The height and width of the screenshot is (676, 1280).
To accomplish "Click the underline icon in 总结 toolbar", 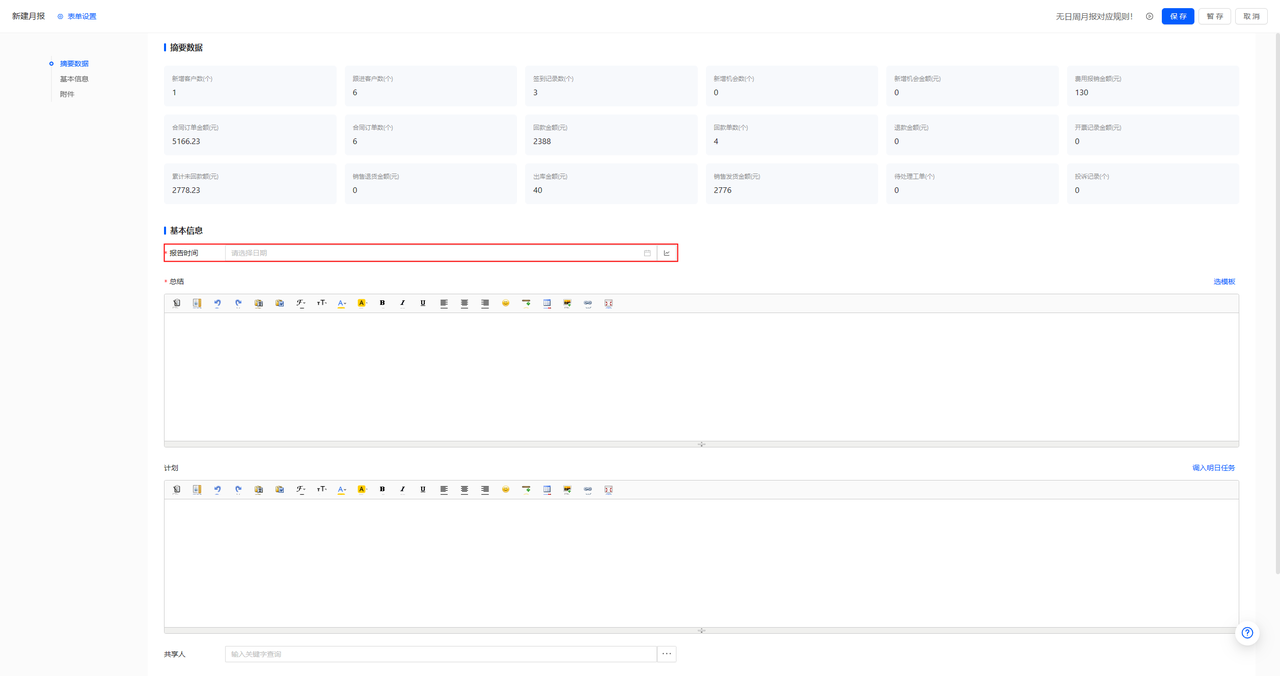I will click(x=423, y=303).
